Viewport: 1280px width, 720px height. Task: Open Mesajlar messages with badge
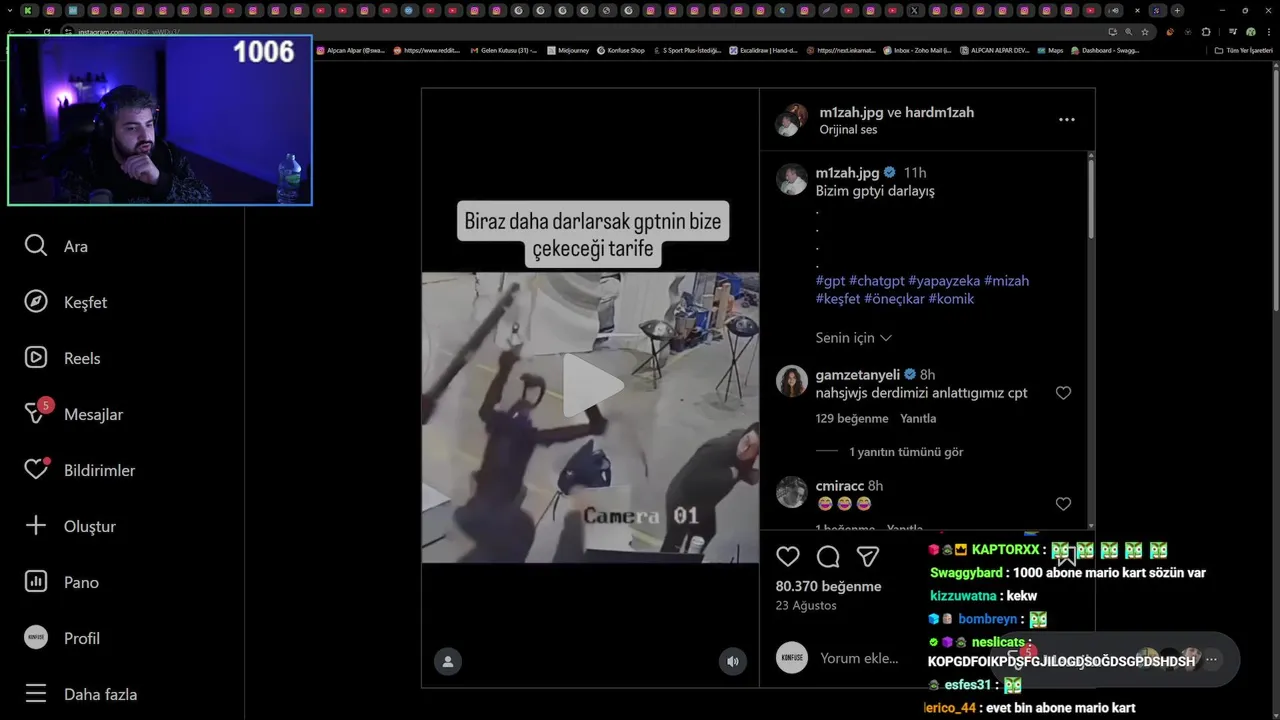click(74, 412)
